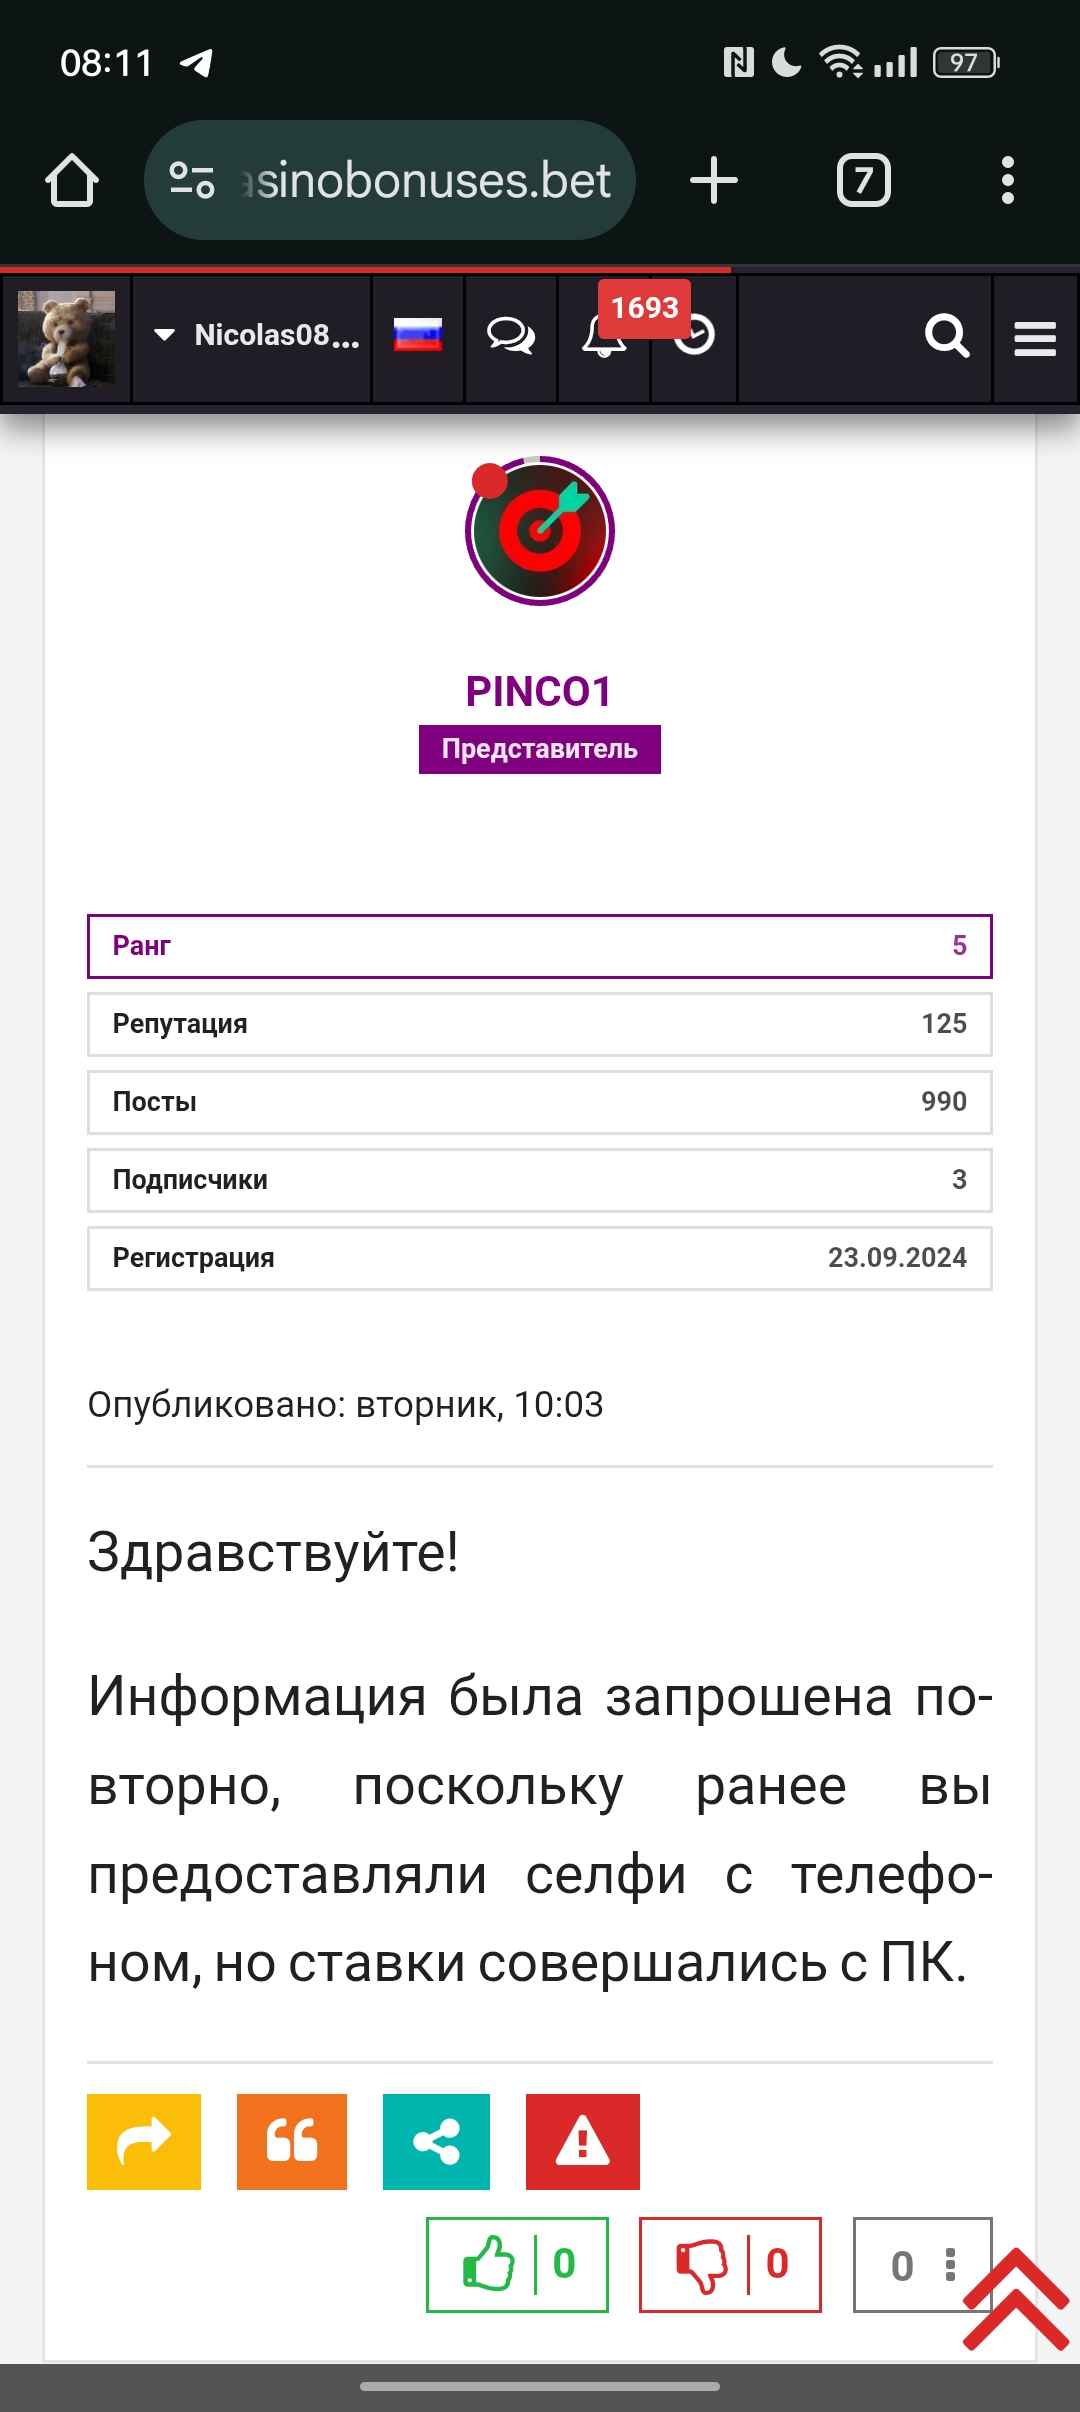Click the yellow reply arrow button
Screen dimensions: 1080x2412
144,2142
